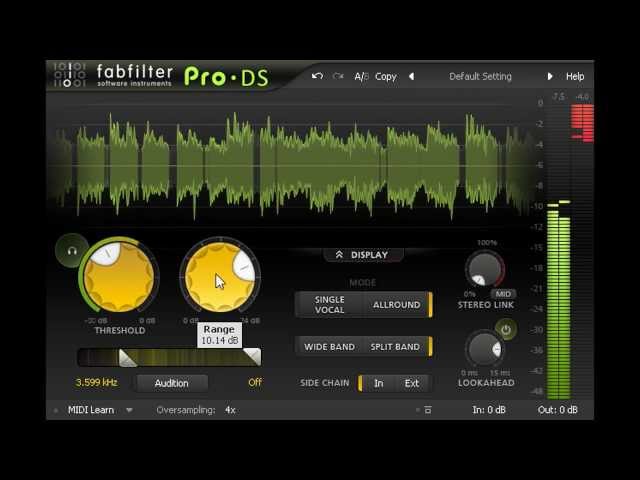This screenshot has width=640, height=480.
Task: Choose Wide Band processing
Action: (329, 347)
